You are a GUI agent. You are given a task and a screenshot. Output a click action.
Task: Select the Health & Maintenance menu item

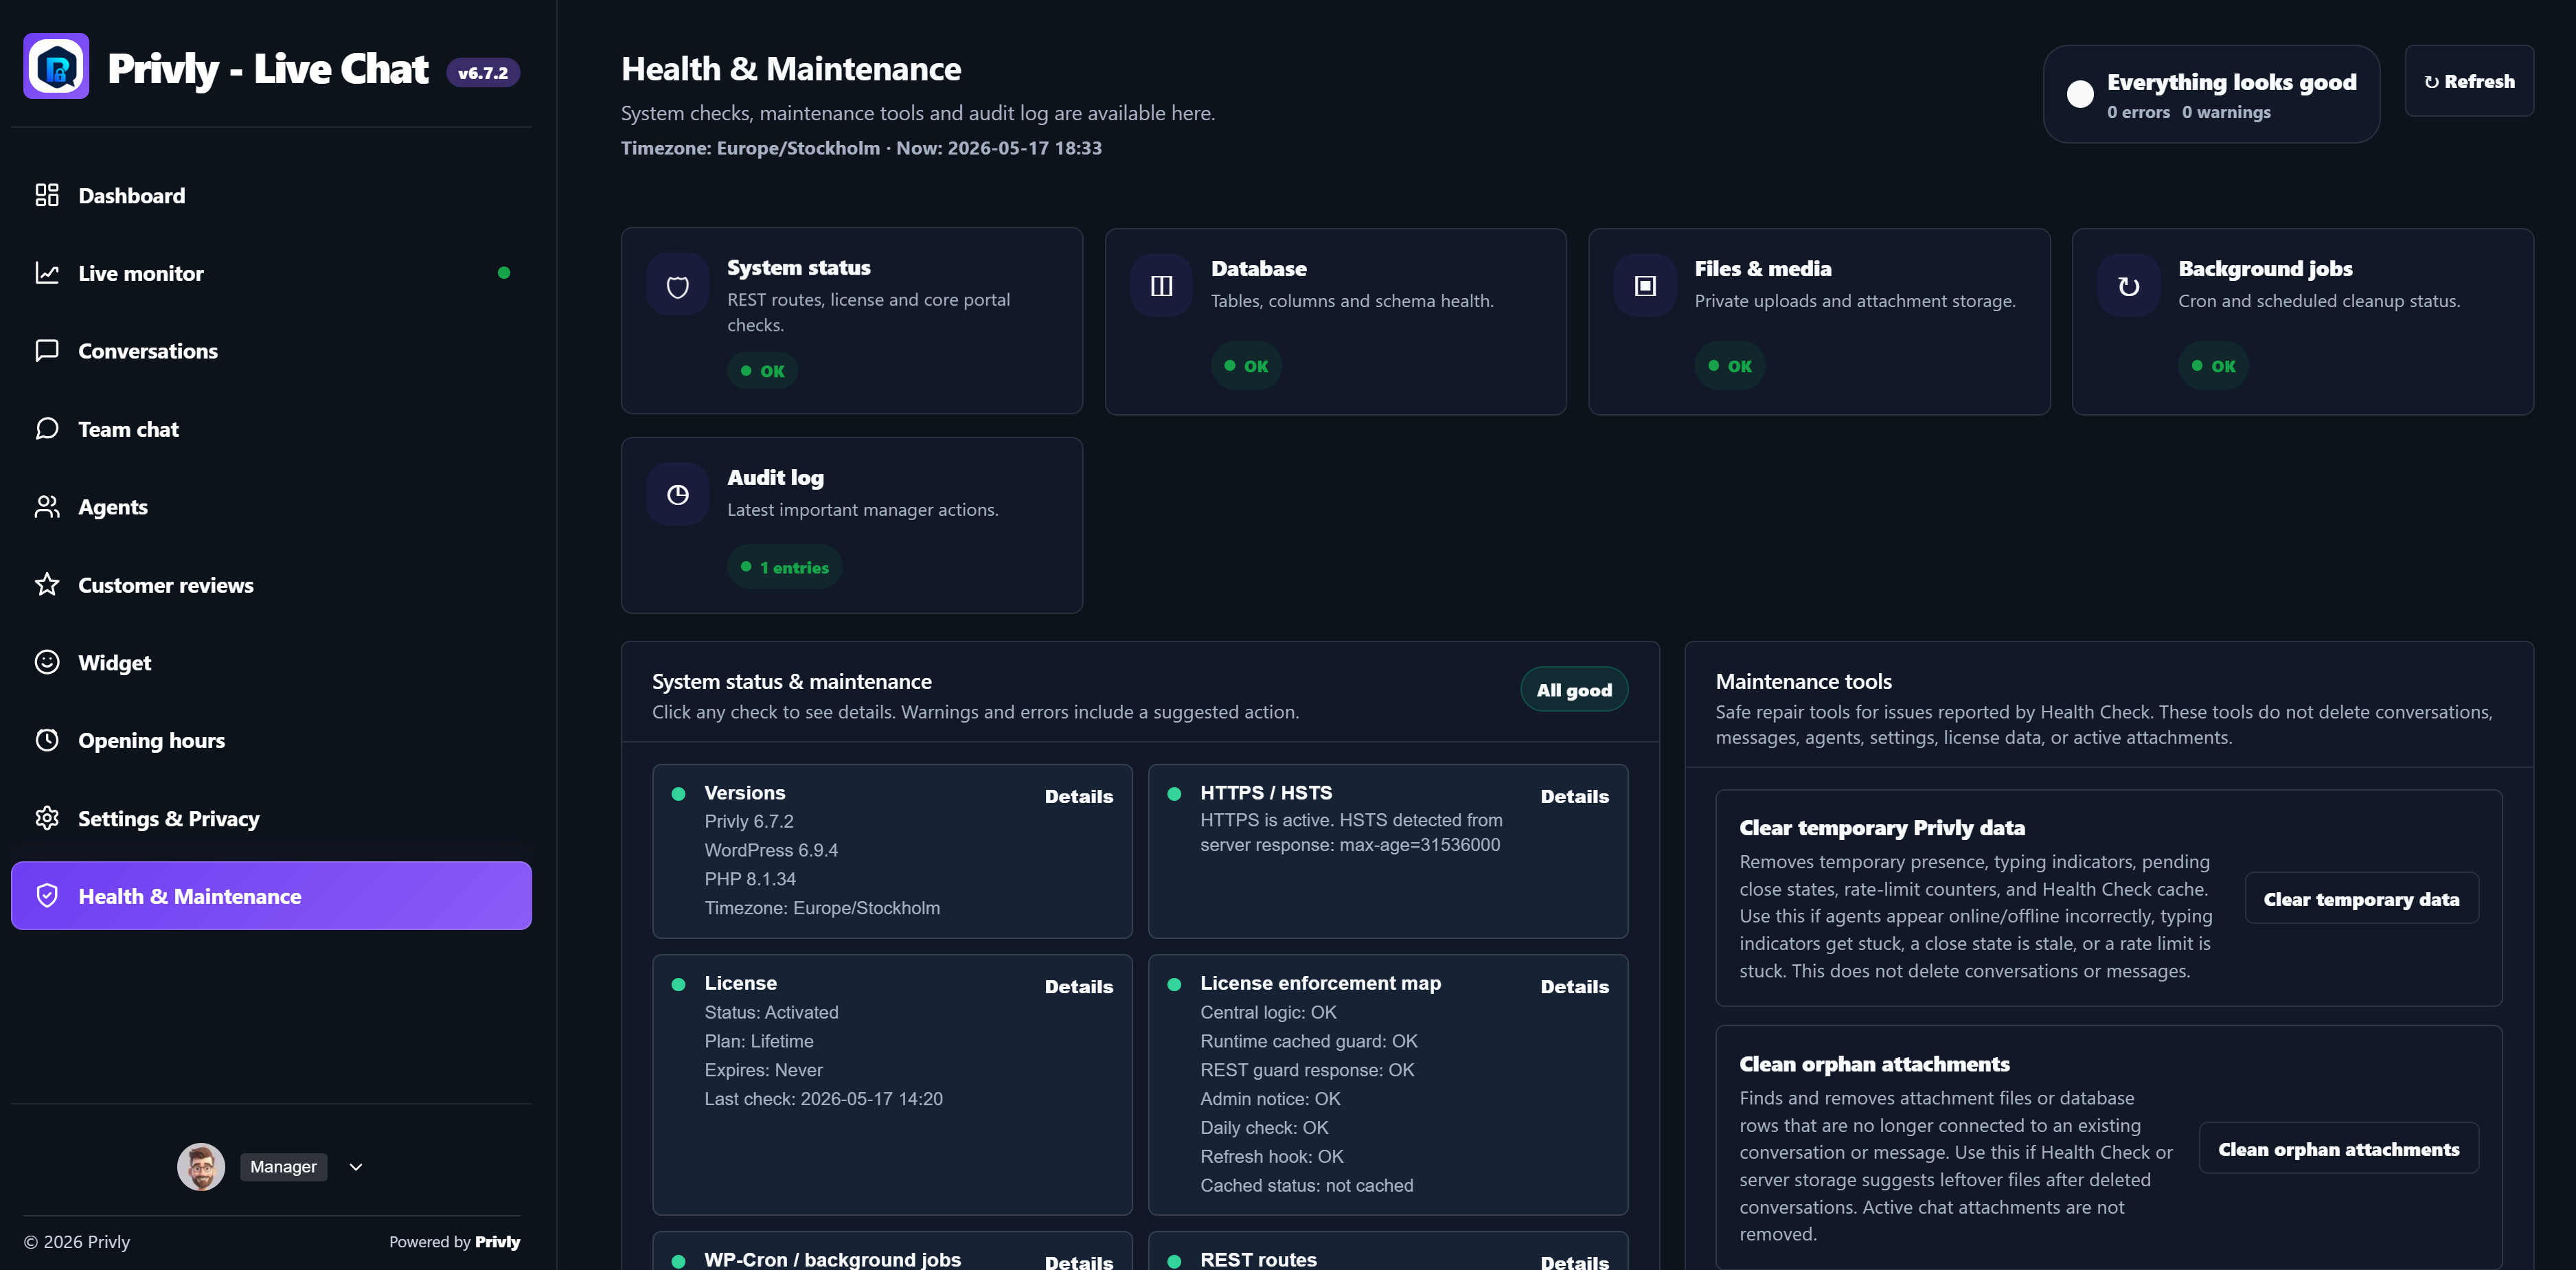click(x=271, y=896)
